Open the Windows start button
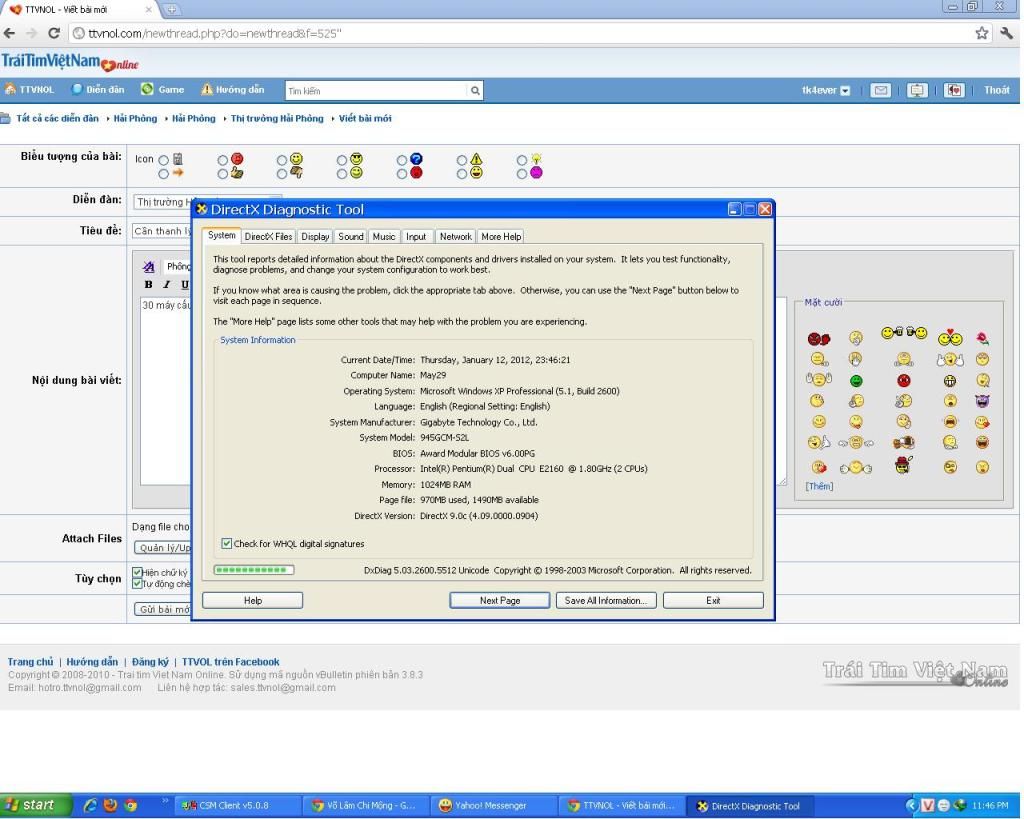The height and width of the screenshot is (819, 1024). tap(35, 805)
